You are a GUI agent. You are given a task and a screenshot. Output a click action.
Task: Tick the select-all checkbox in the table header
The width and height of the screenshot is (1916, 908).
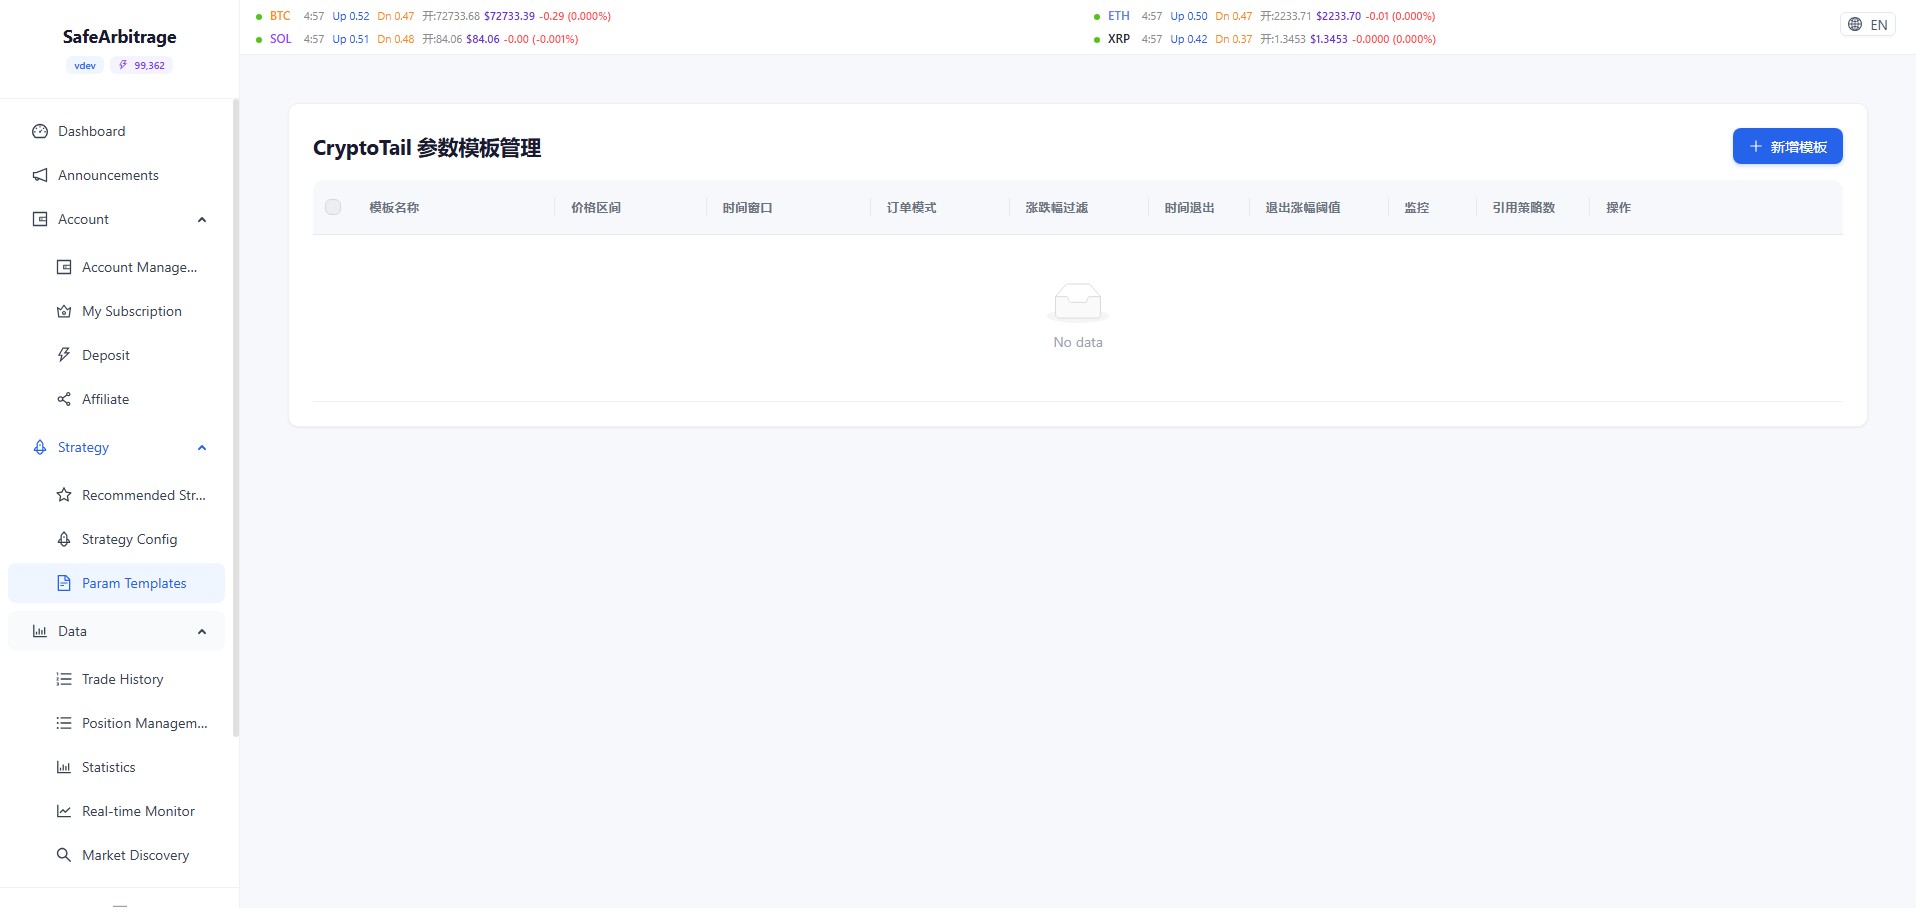[333, 207]
